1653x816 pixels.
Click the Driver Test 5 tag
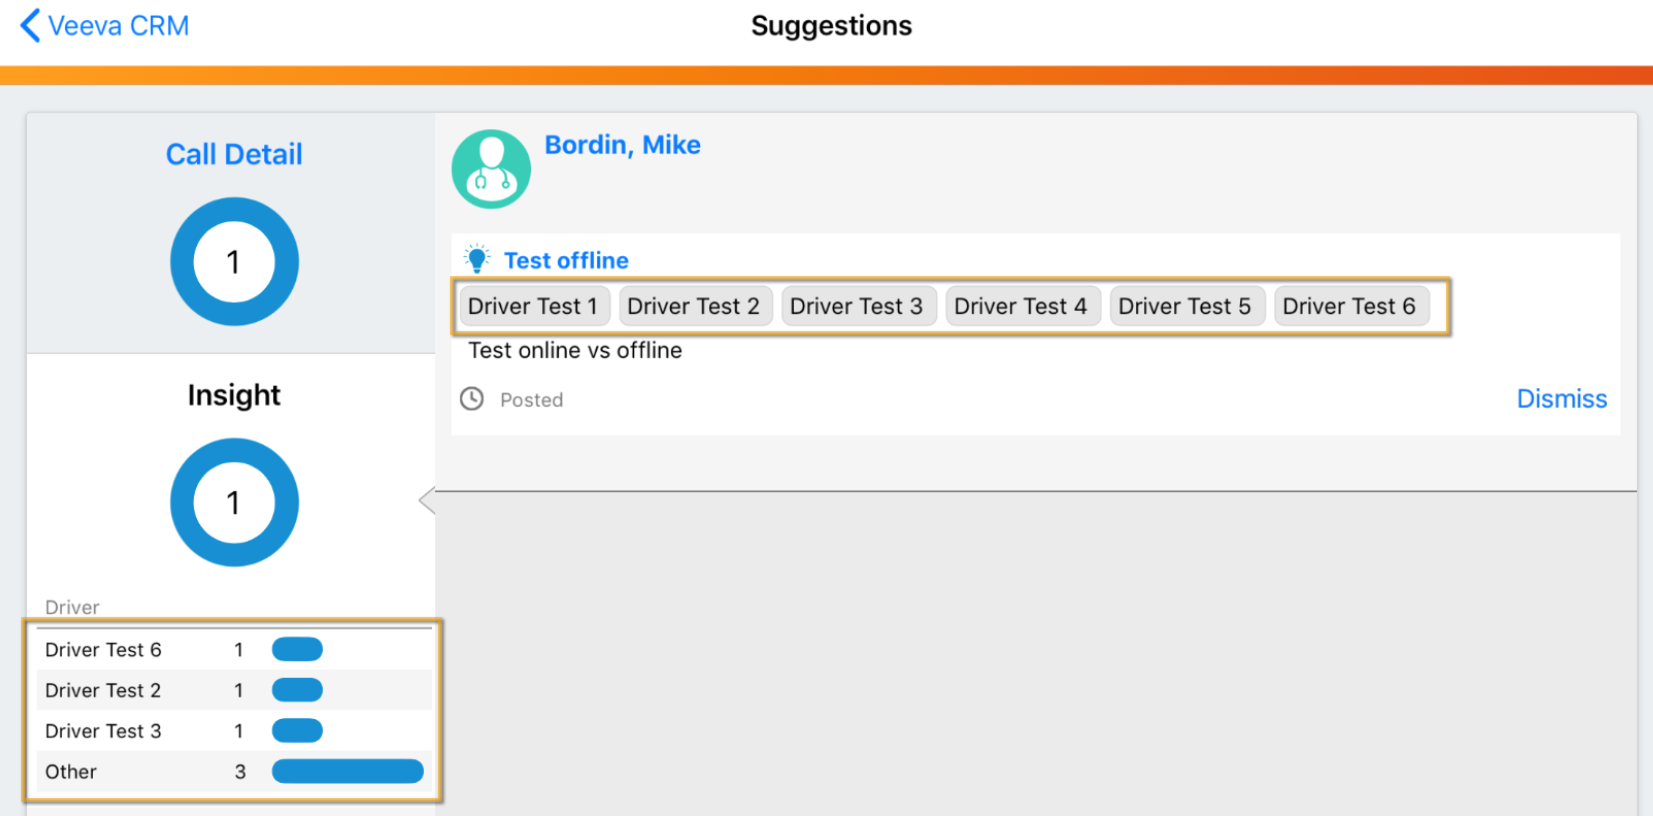(1185, 306)
